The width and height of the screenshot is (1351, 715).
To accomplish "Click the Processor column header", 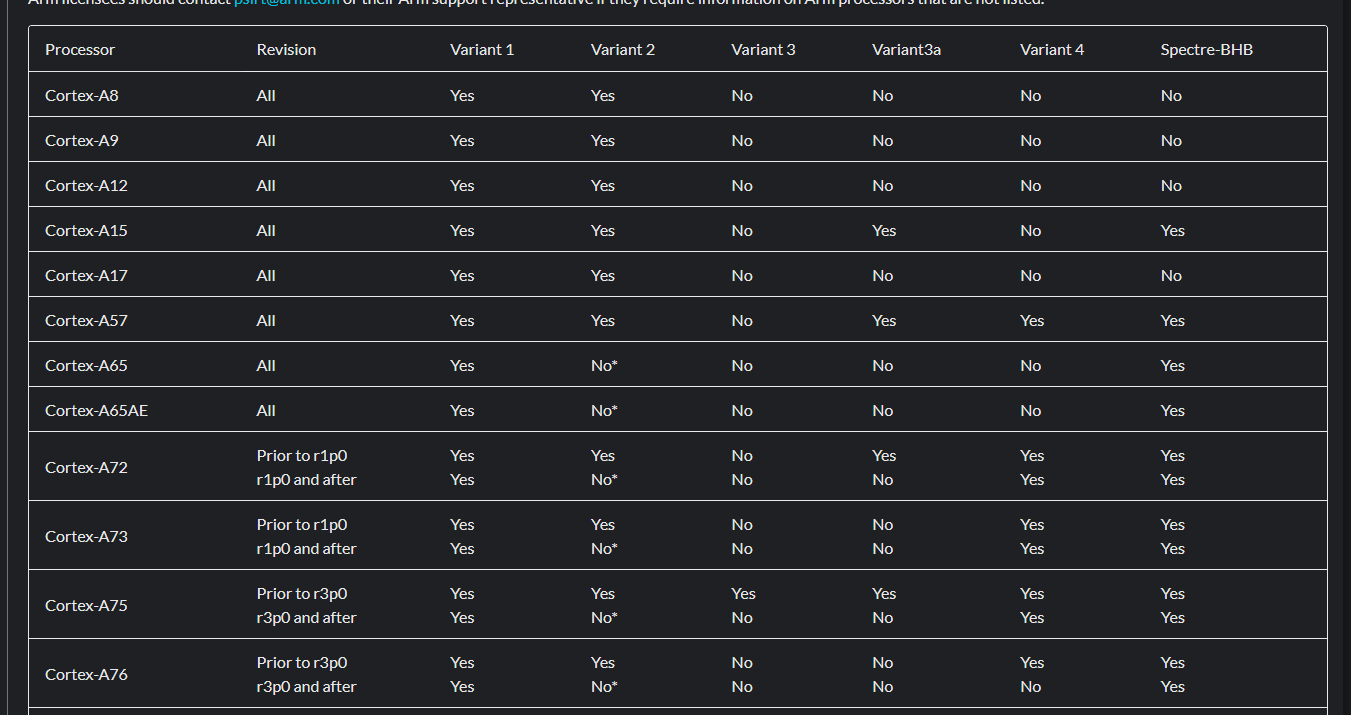I will (80, 49).
